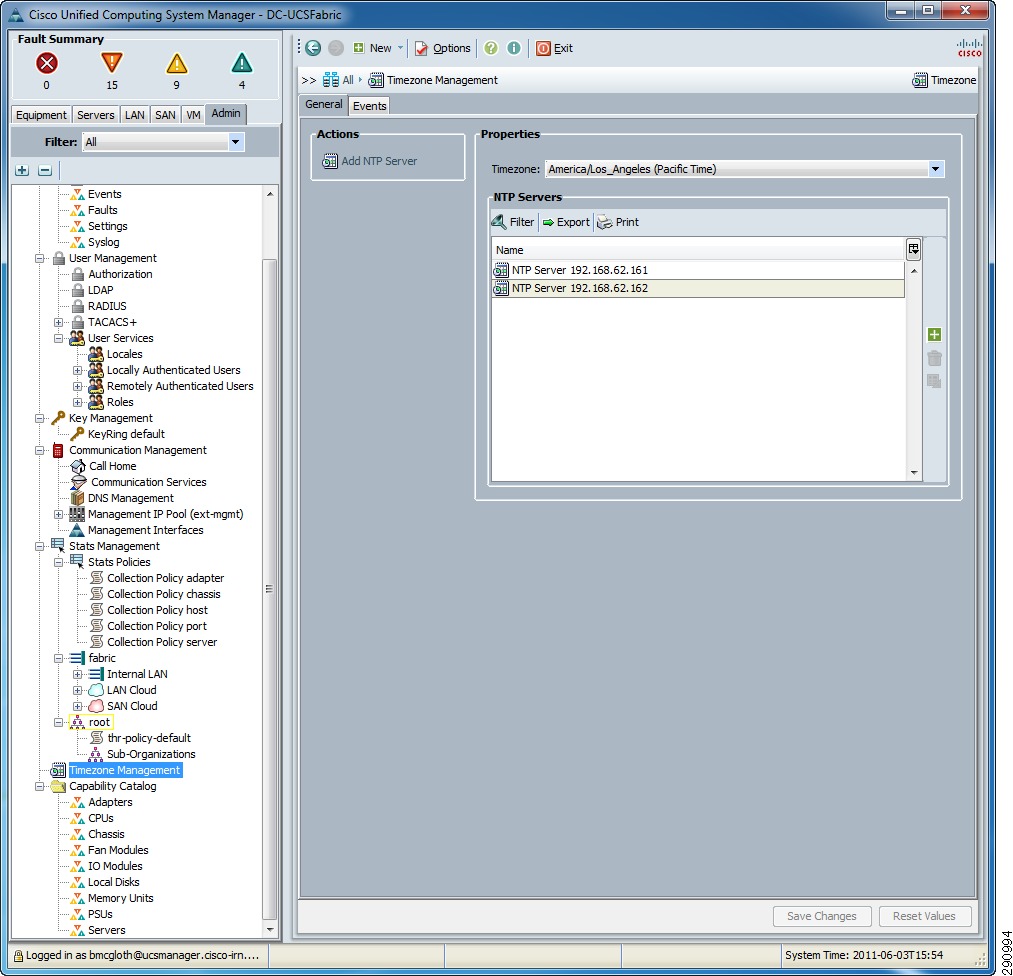The height and width of the screenshot is (976, 1013).
Task: Click the Options button label
Action: (452, 48)
